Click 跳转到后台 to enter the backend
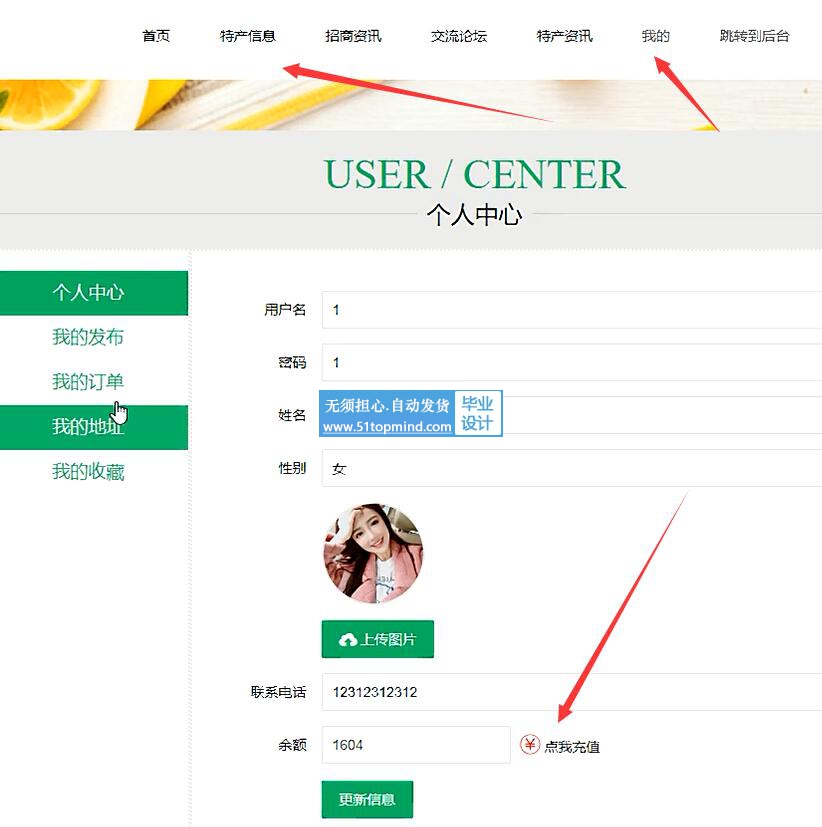 click(754, 36)
